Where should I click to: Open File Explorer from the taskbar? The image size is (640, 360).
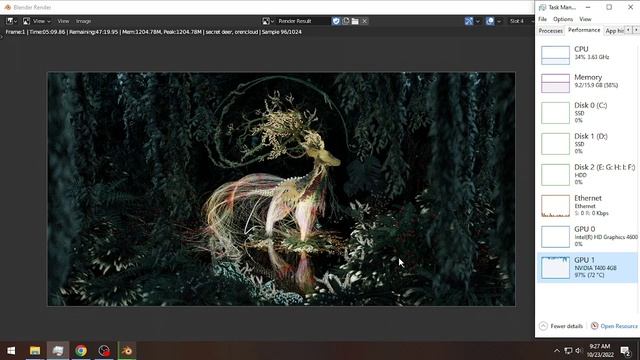click(x=35, y=351)
